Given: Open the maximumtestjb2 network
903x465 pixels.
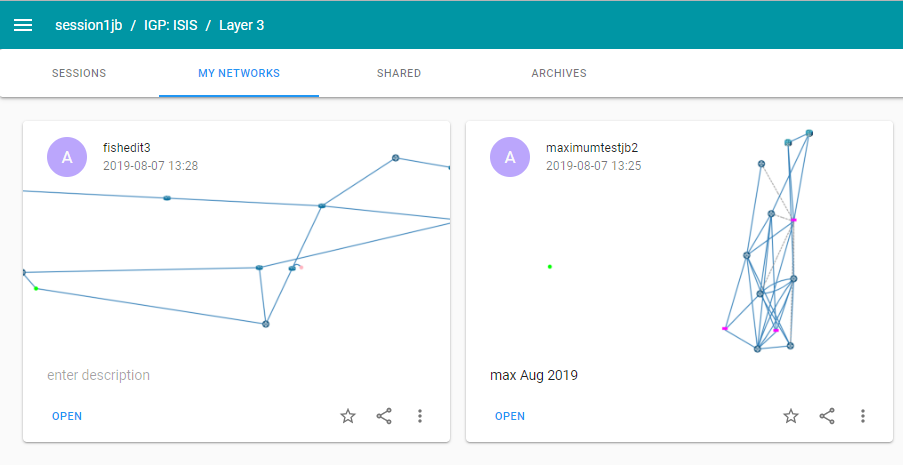Looking at the screenshot, I should click(510, 416).
